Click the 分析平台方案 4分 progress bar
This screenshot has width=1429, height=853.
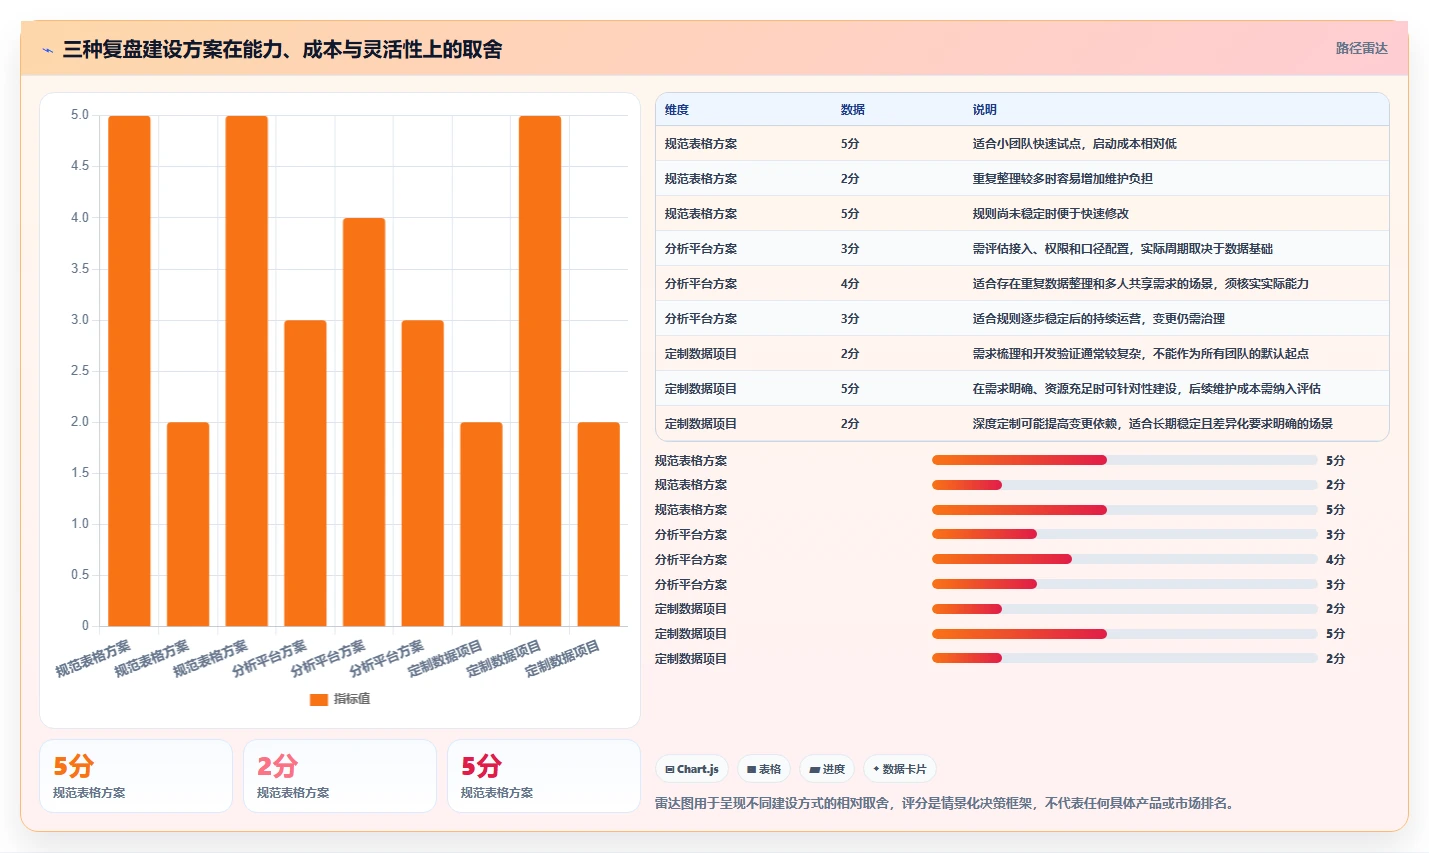(x=1124, y=559)
